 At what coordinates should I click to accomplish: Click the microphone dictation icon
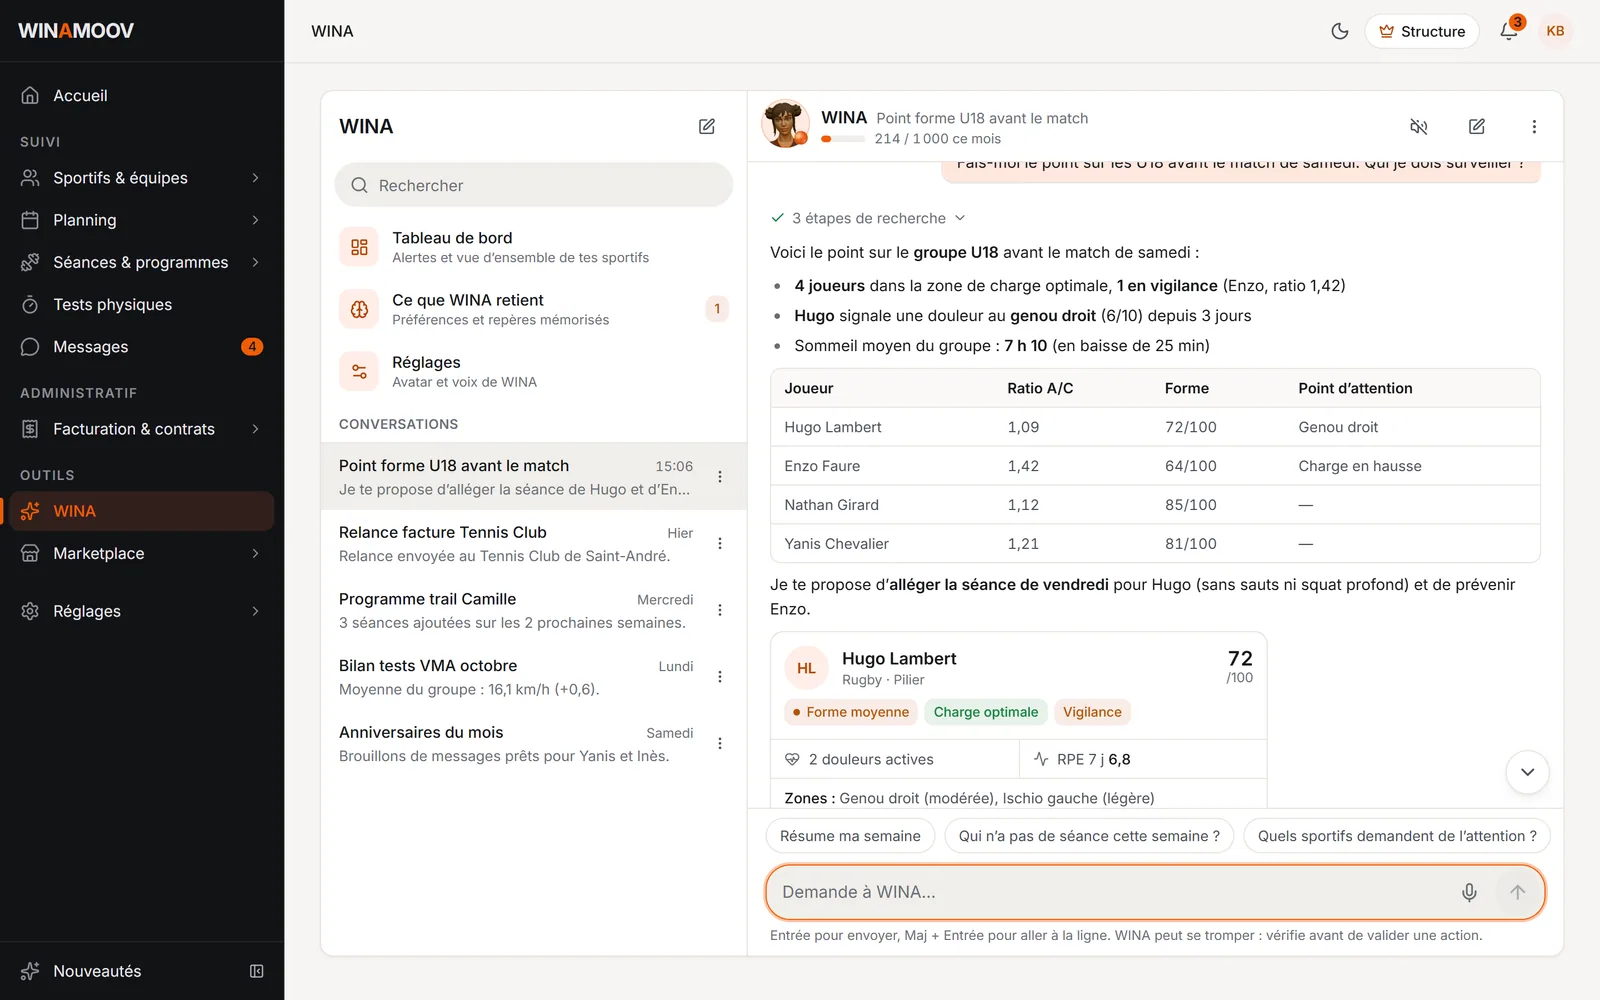(1469, 892)
